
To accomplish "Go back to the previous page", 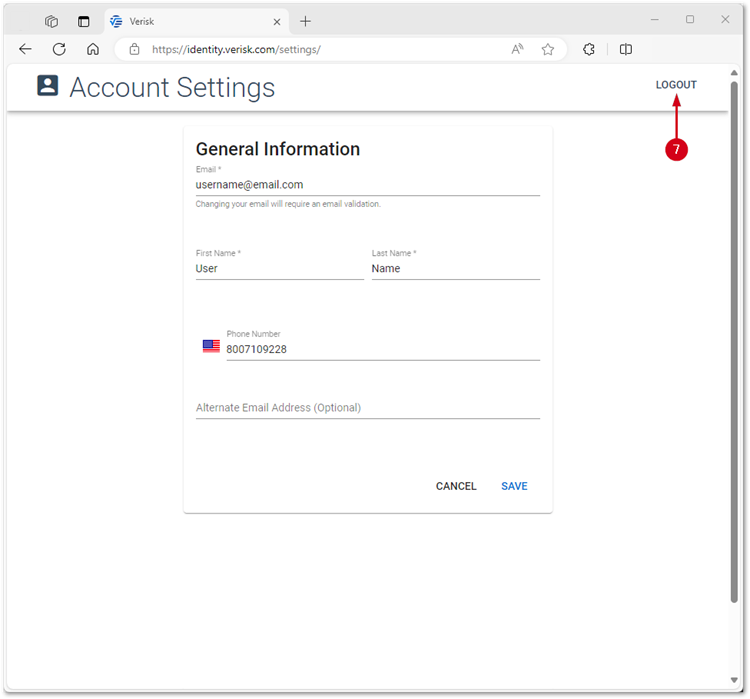I will coord(25,49).
